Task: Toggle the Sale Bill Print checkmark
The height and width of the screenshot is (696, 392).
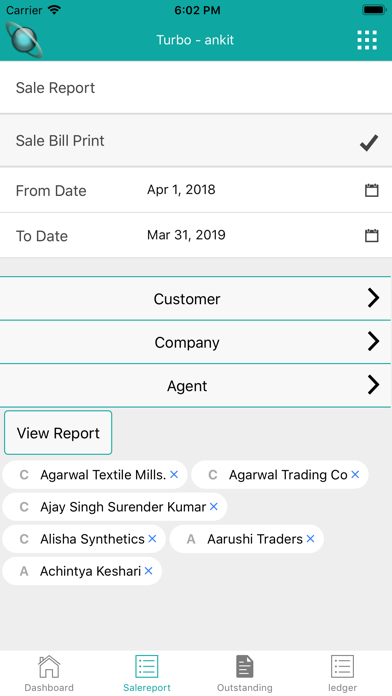Action: pos(369,142)
